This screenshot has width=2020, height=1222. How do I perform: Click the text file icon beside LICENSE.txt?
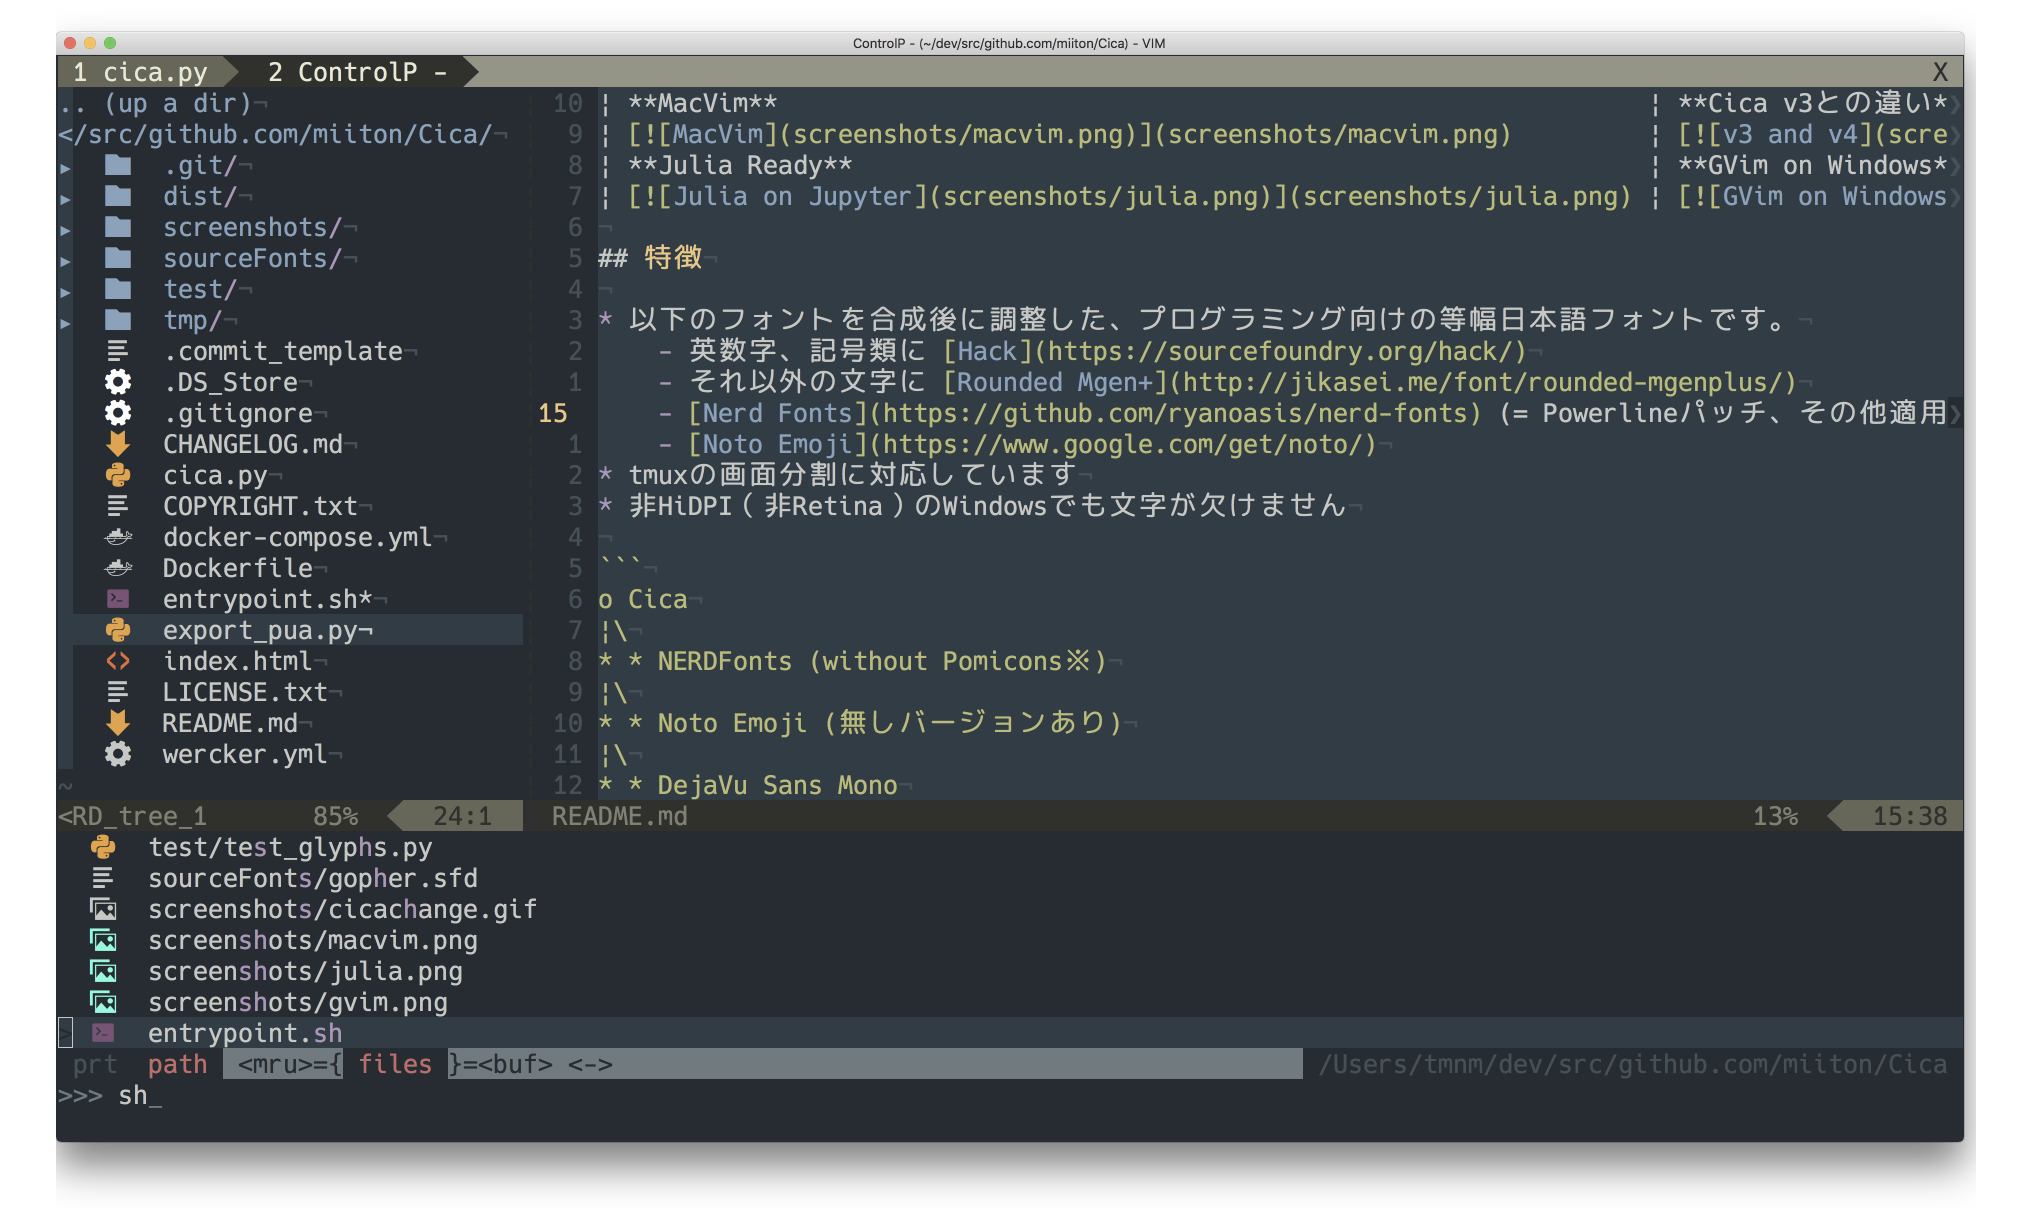point(118,692)
